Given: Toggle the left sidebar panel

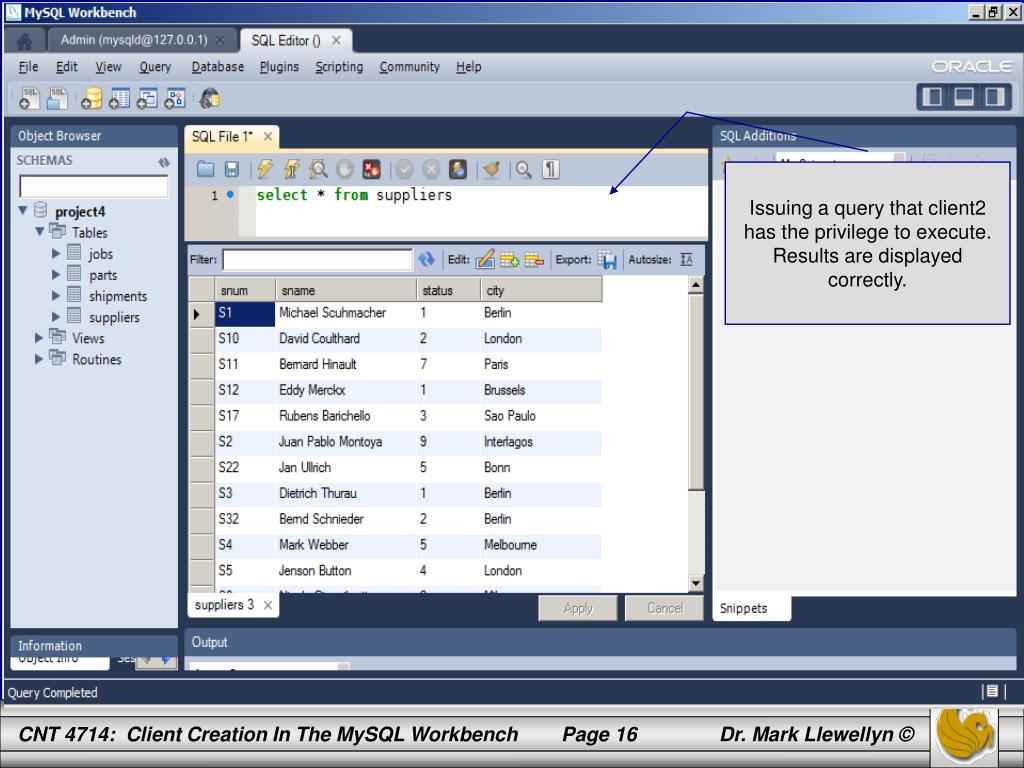Looking at the screenshot, I should point(932,97).
